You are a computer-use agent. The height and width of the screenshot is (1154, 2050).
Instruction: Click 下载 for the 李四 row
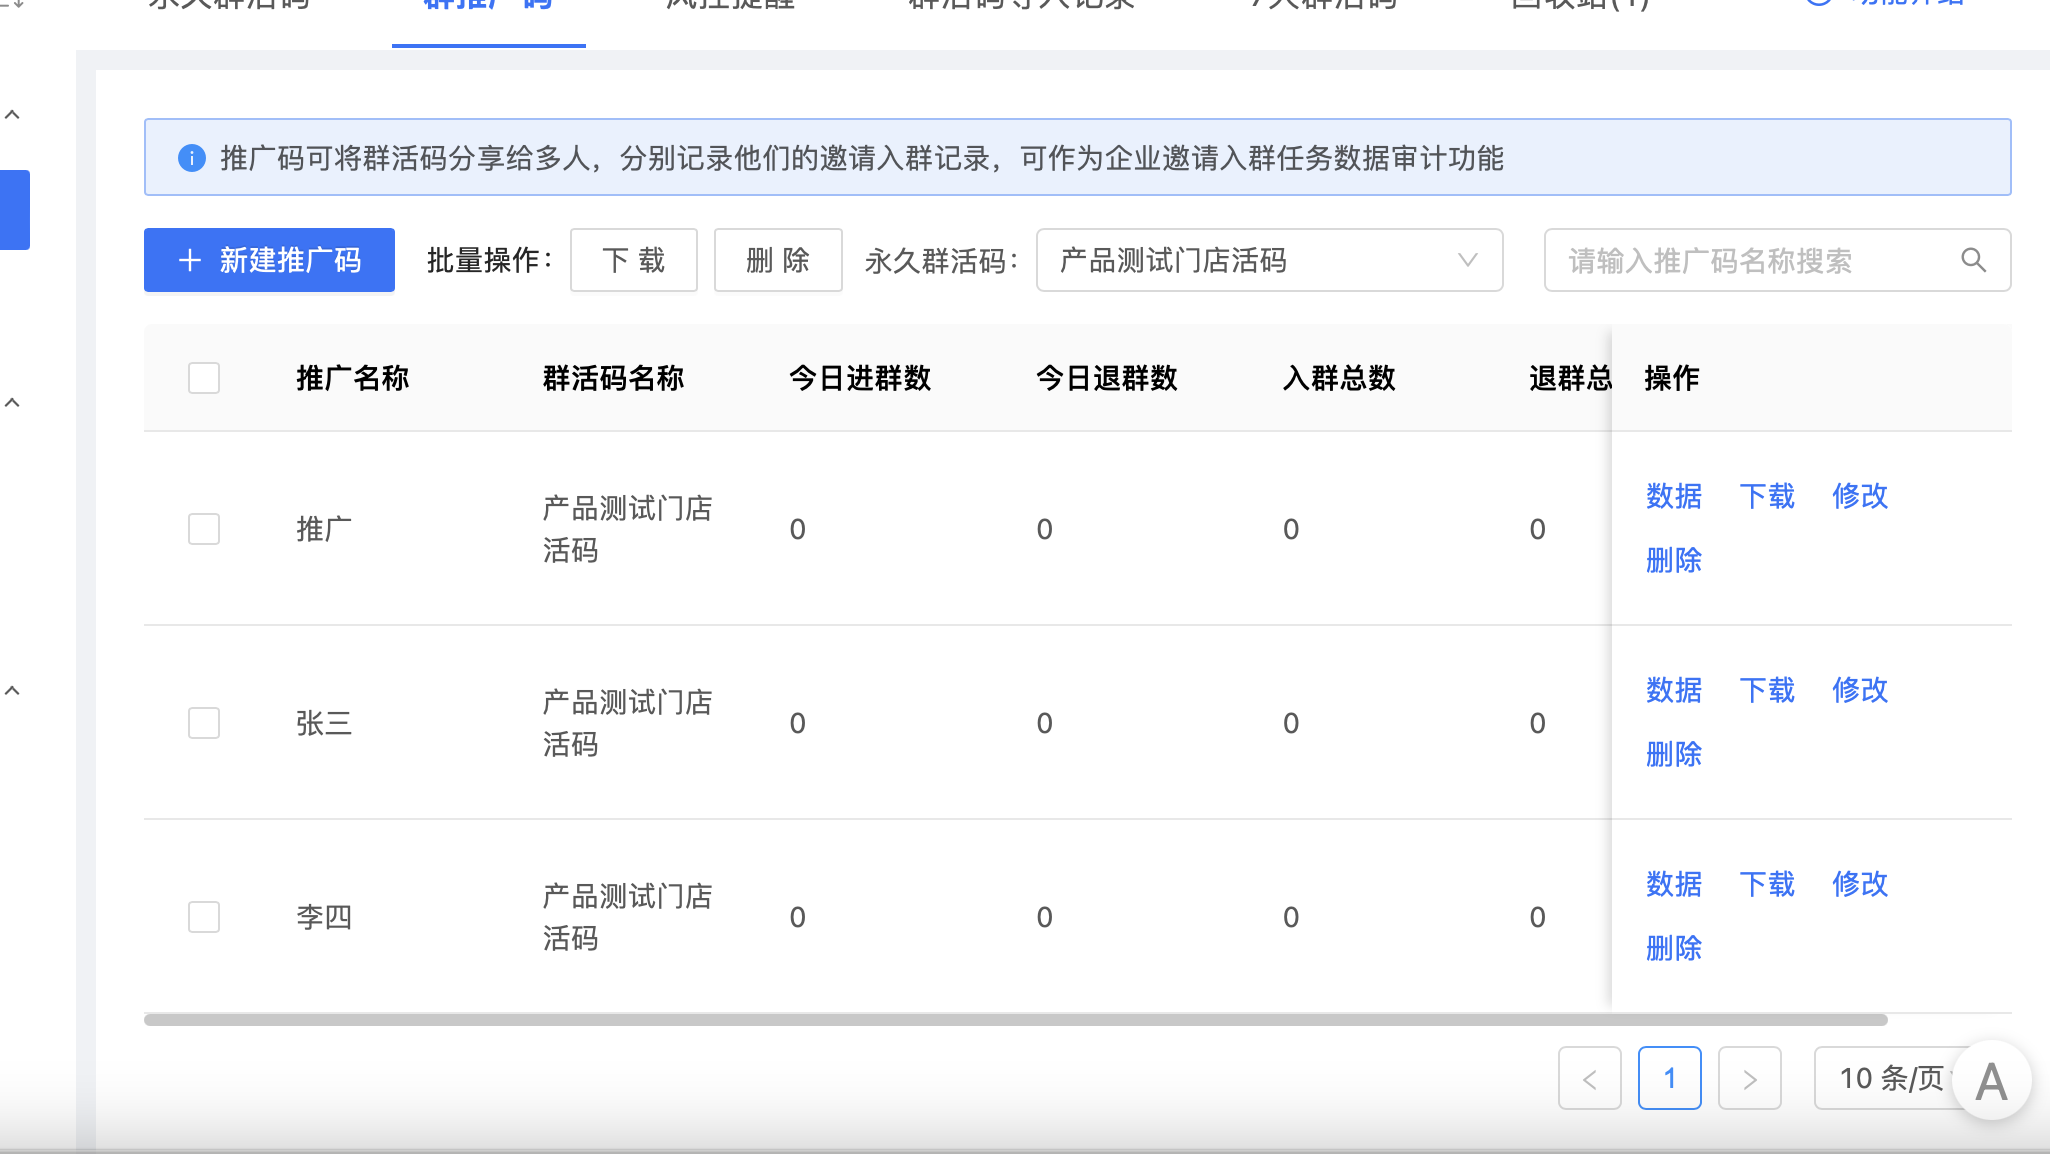tap(1767, 884)
